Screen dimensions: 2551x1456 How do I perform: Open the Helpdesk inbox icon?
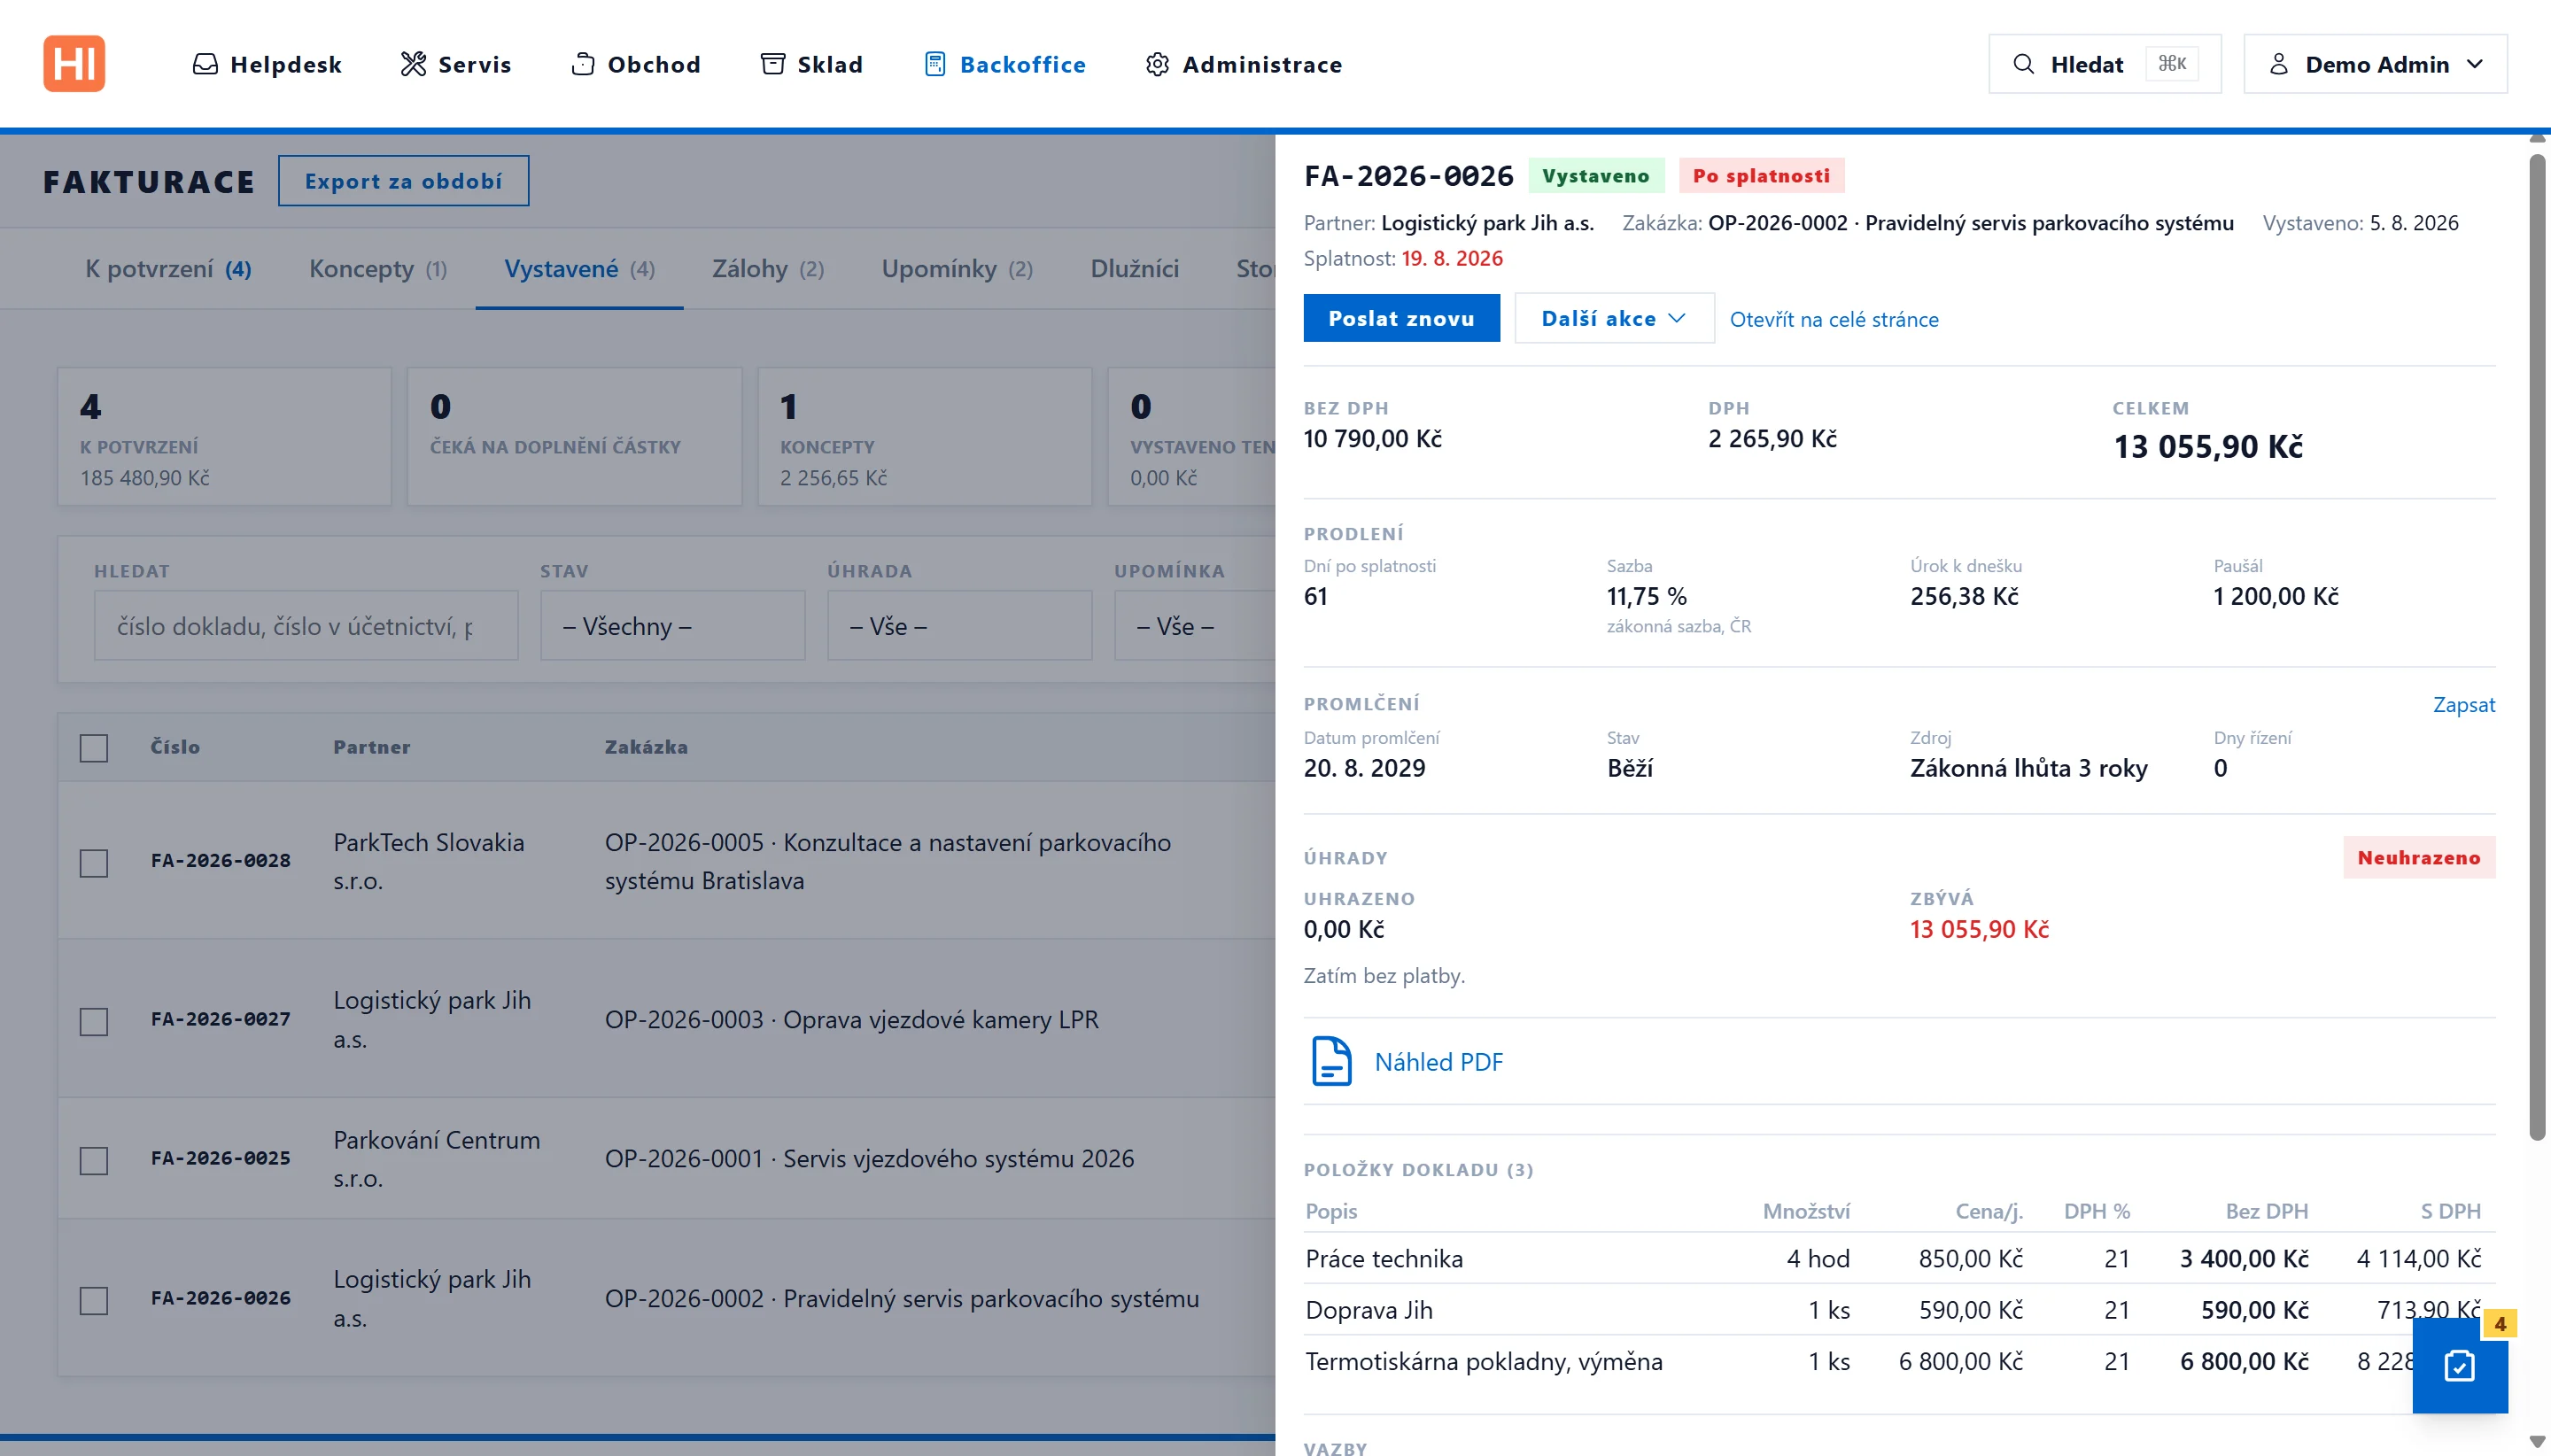click(x=205, y=64)
